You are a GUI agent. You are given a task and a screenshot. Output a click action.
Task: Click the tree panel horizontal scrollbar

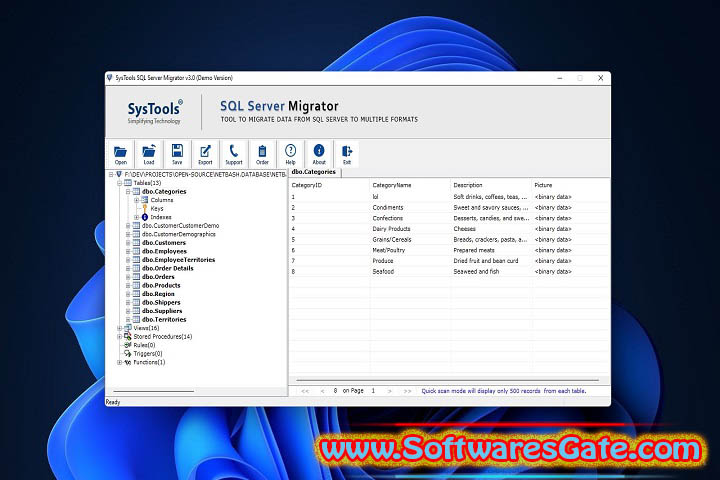point(153,391)
